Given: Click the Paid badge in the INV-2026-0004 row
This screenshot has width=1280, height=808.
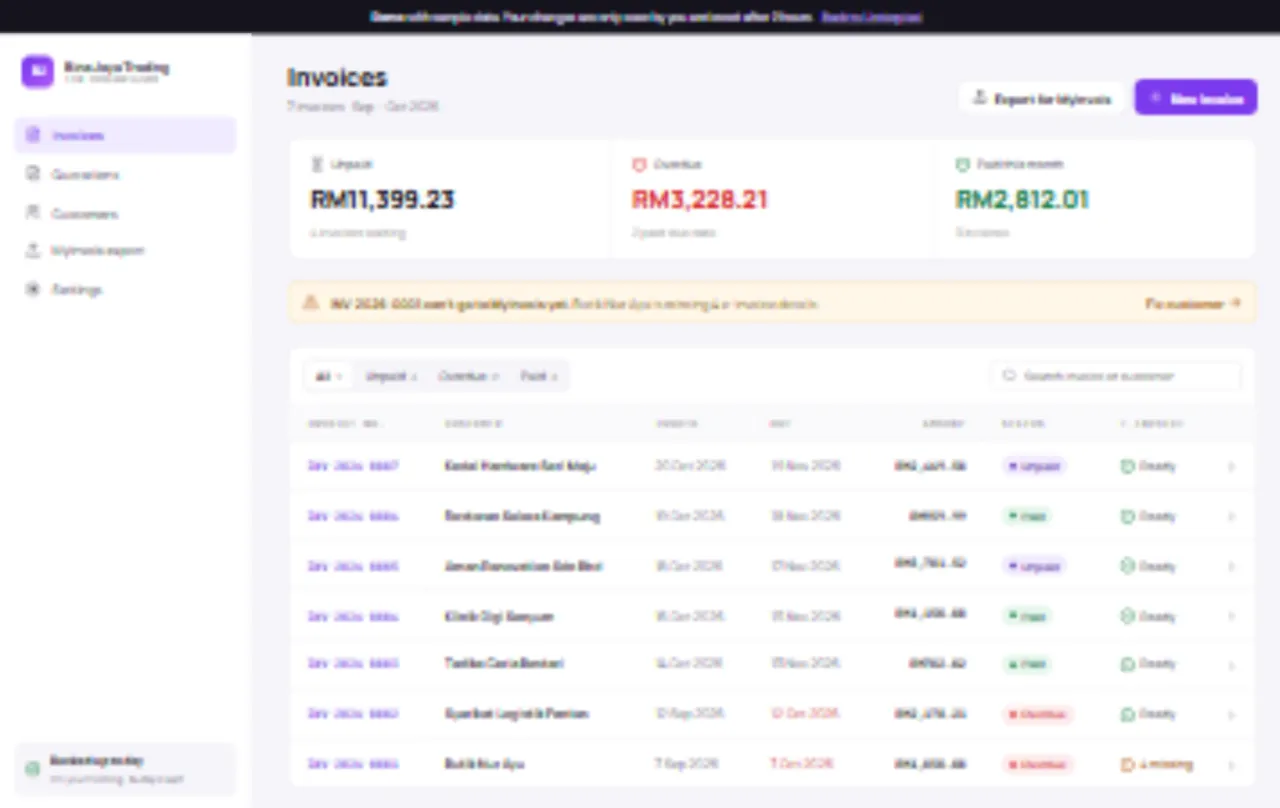Looking at the screenshot, I should [1027, 616].
